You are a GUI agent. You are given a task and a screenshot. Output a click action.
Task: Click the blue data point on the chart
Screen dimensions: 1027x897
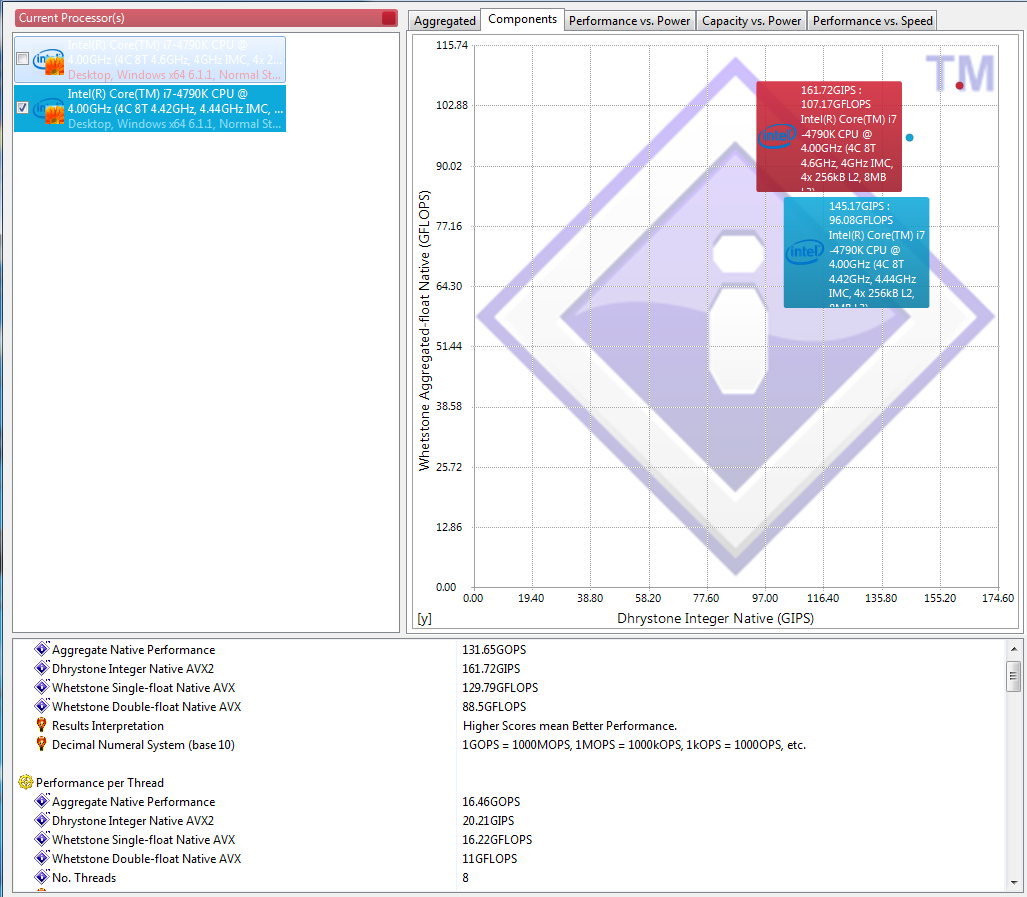coord(910,137)
